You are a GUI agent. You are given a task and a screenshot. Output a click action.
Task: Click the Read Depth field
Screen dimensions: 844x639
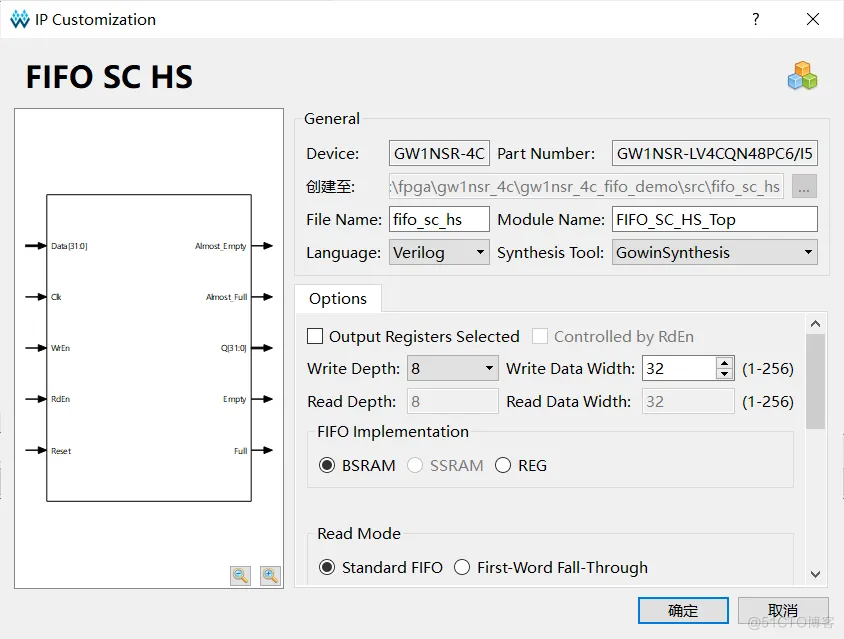(x=453, y=402)
